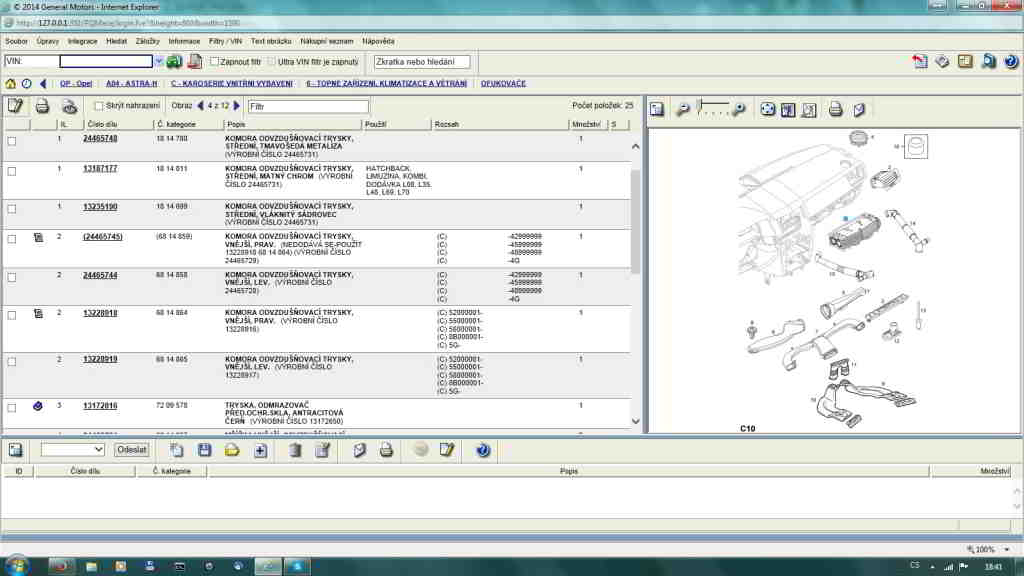Print the parts list with printer icon
The width and height of the screenshot is (1024, 576).
[42, 106]
